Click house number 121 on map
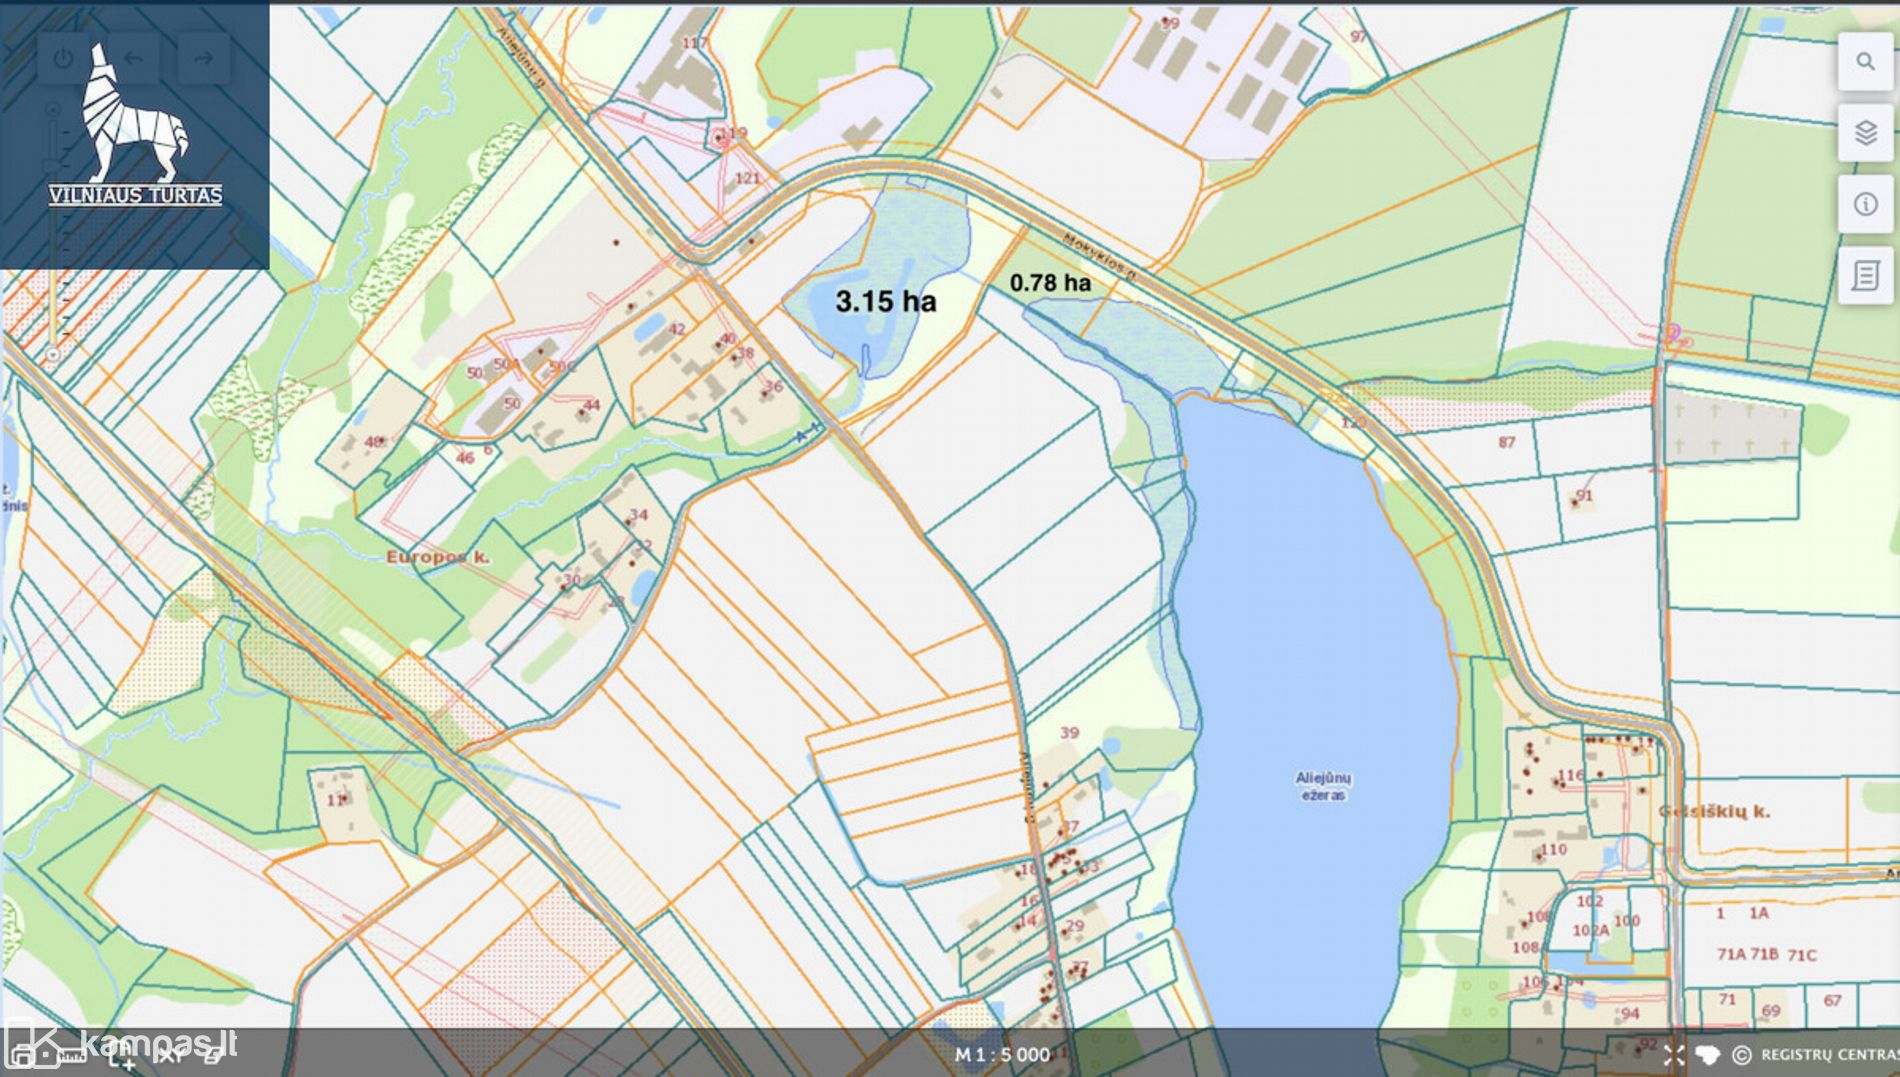Viewport: 1900px width, 1077px height. click(x=747, y=179)
